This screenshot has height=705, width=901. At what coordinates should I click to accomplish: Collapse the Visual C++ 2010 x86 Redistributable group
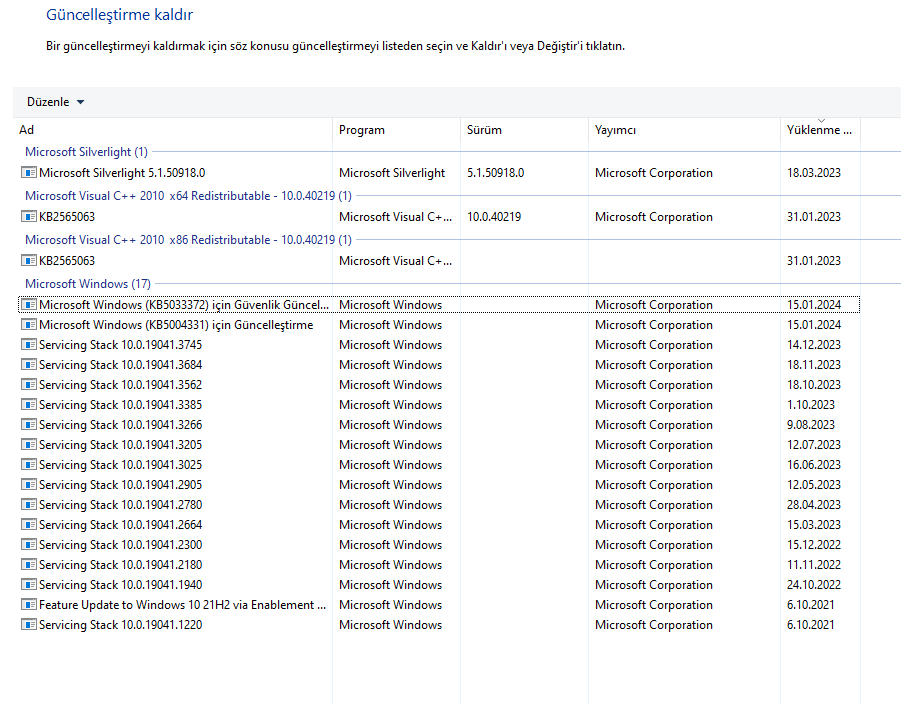tap(188, 240)
